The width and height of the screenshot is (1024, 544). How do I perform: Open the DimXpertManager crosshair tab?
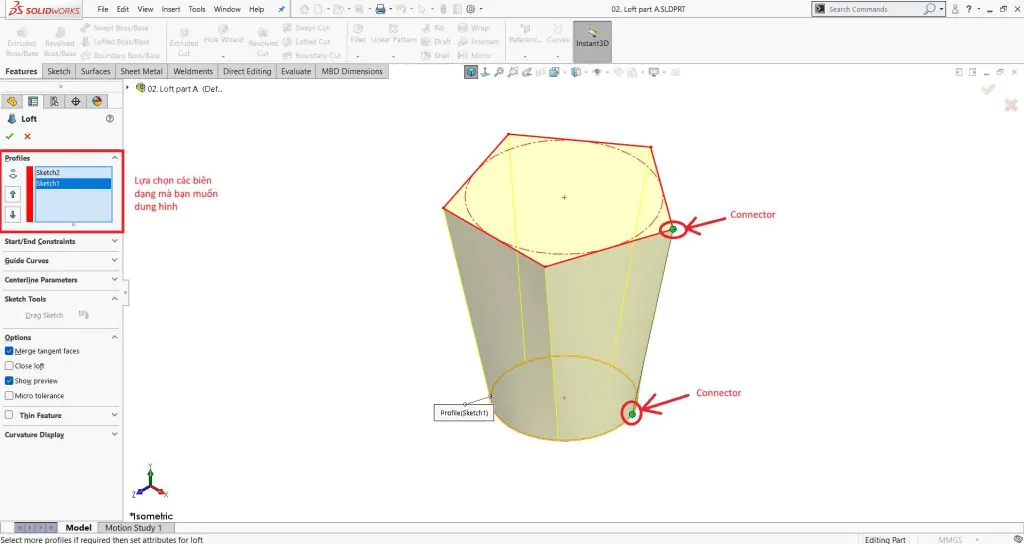(x=76, y=101)
